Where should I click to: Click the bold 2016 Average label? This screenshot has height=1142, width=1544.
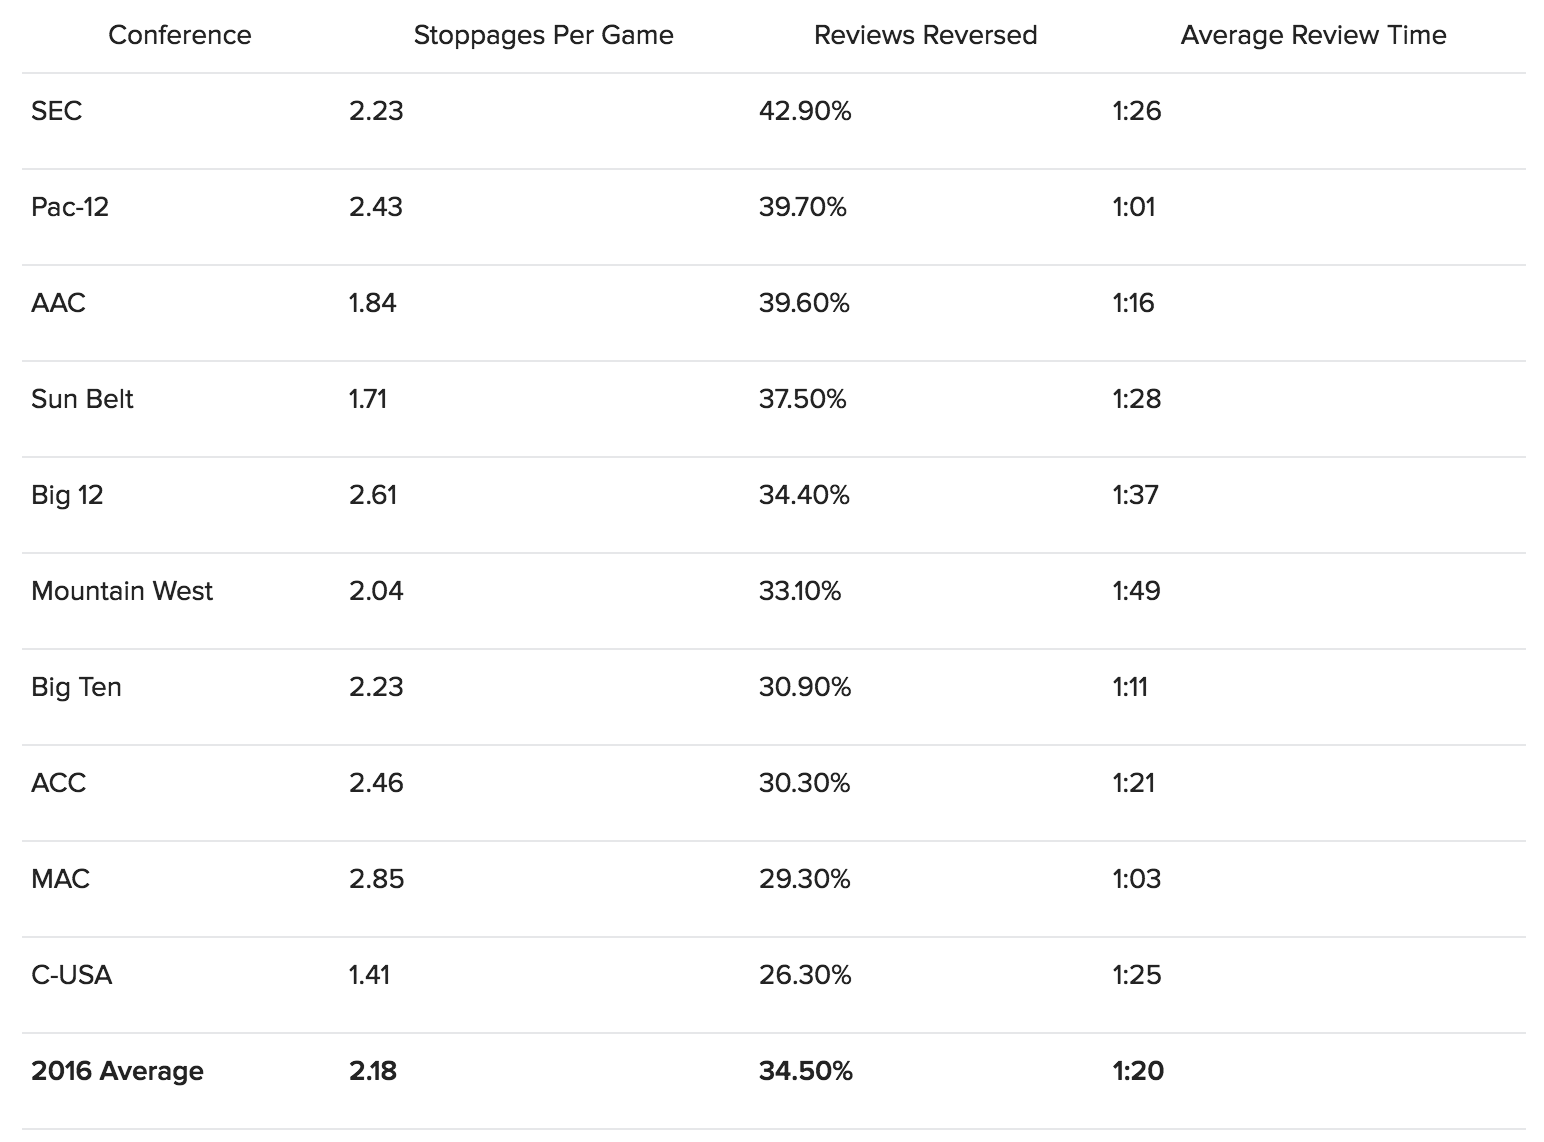coord(117,1071)
